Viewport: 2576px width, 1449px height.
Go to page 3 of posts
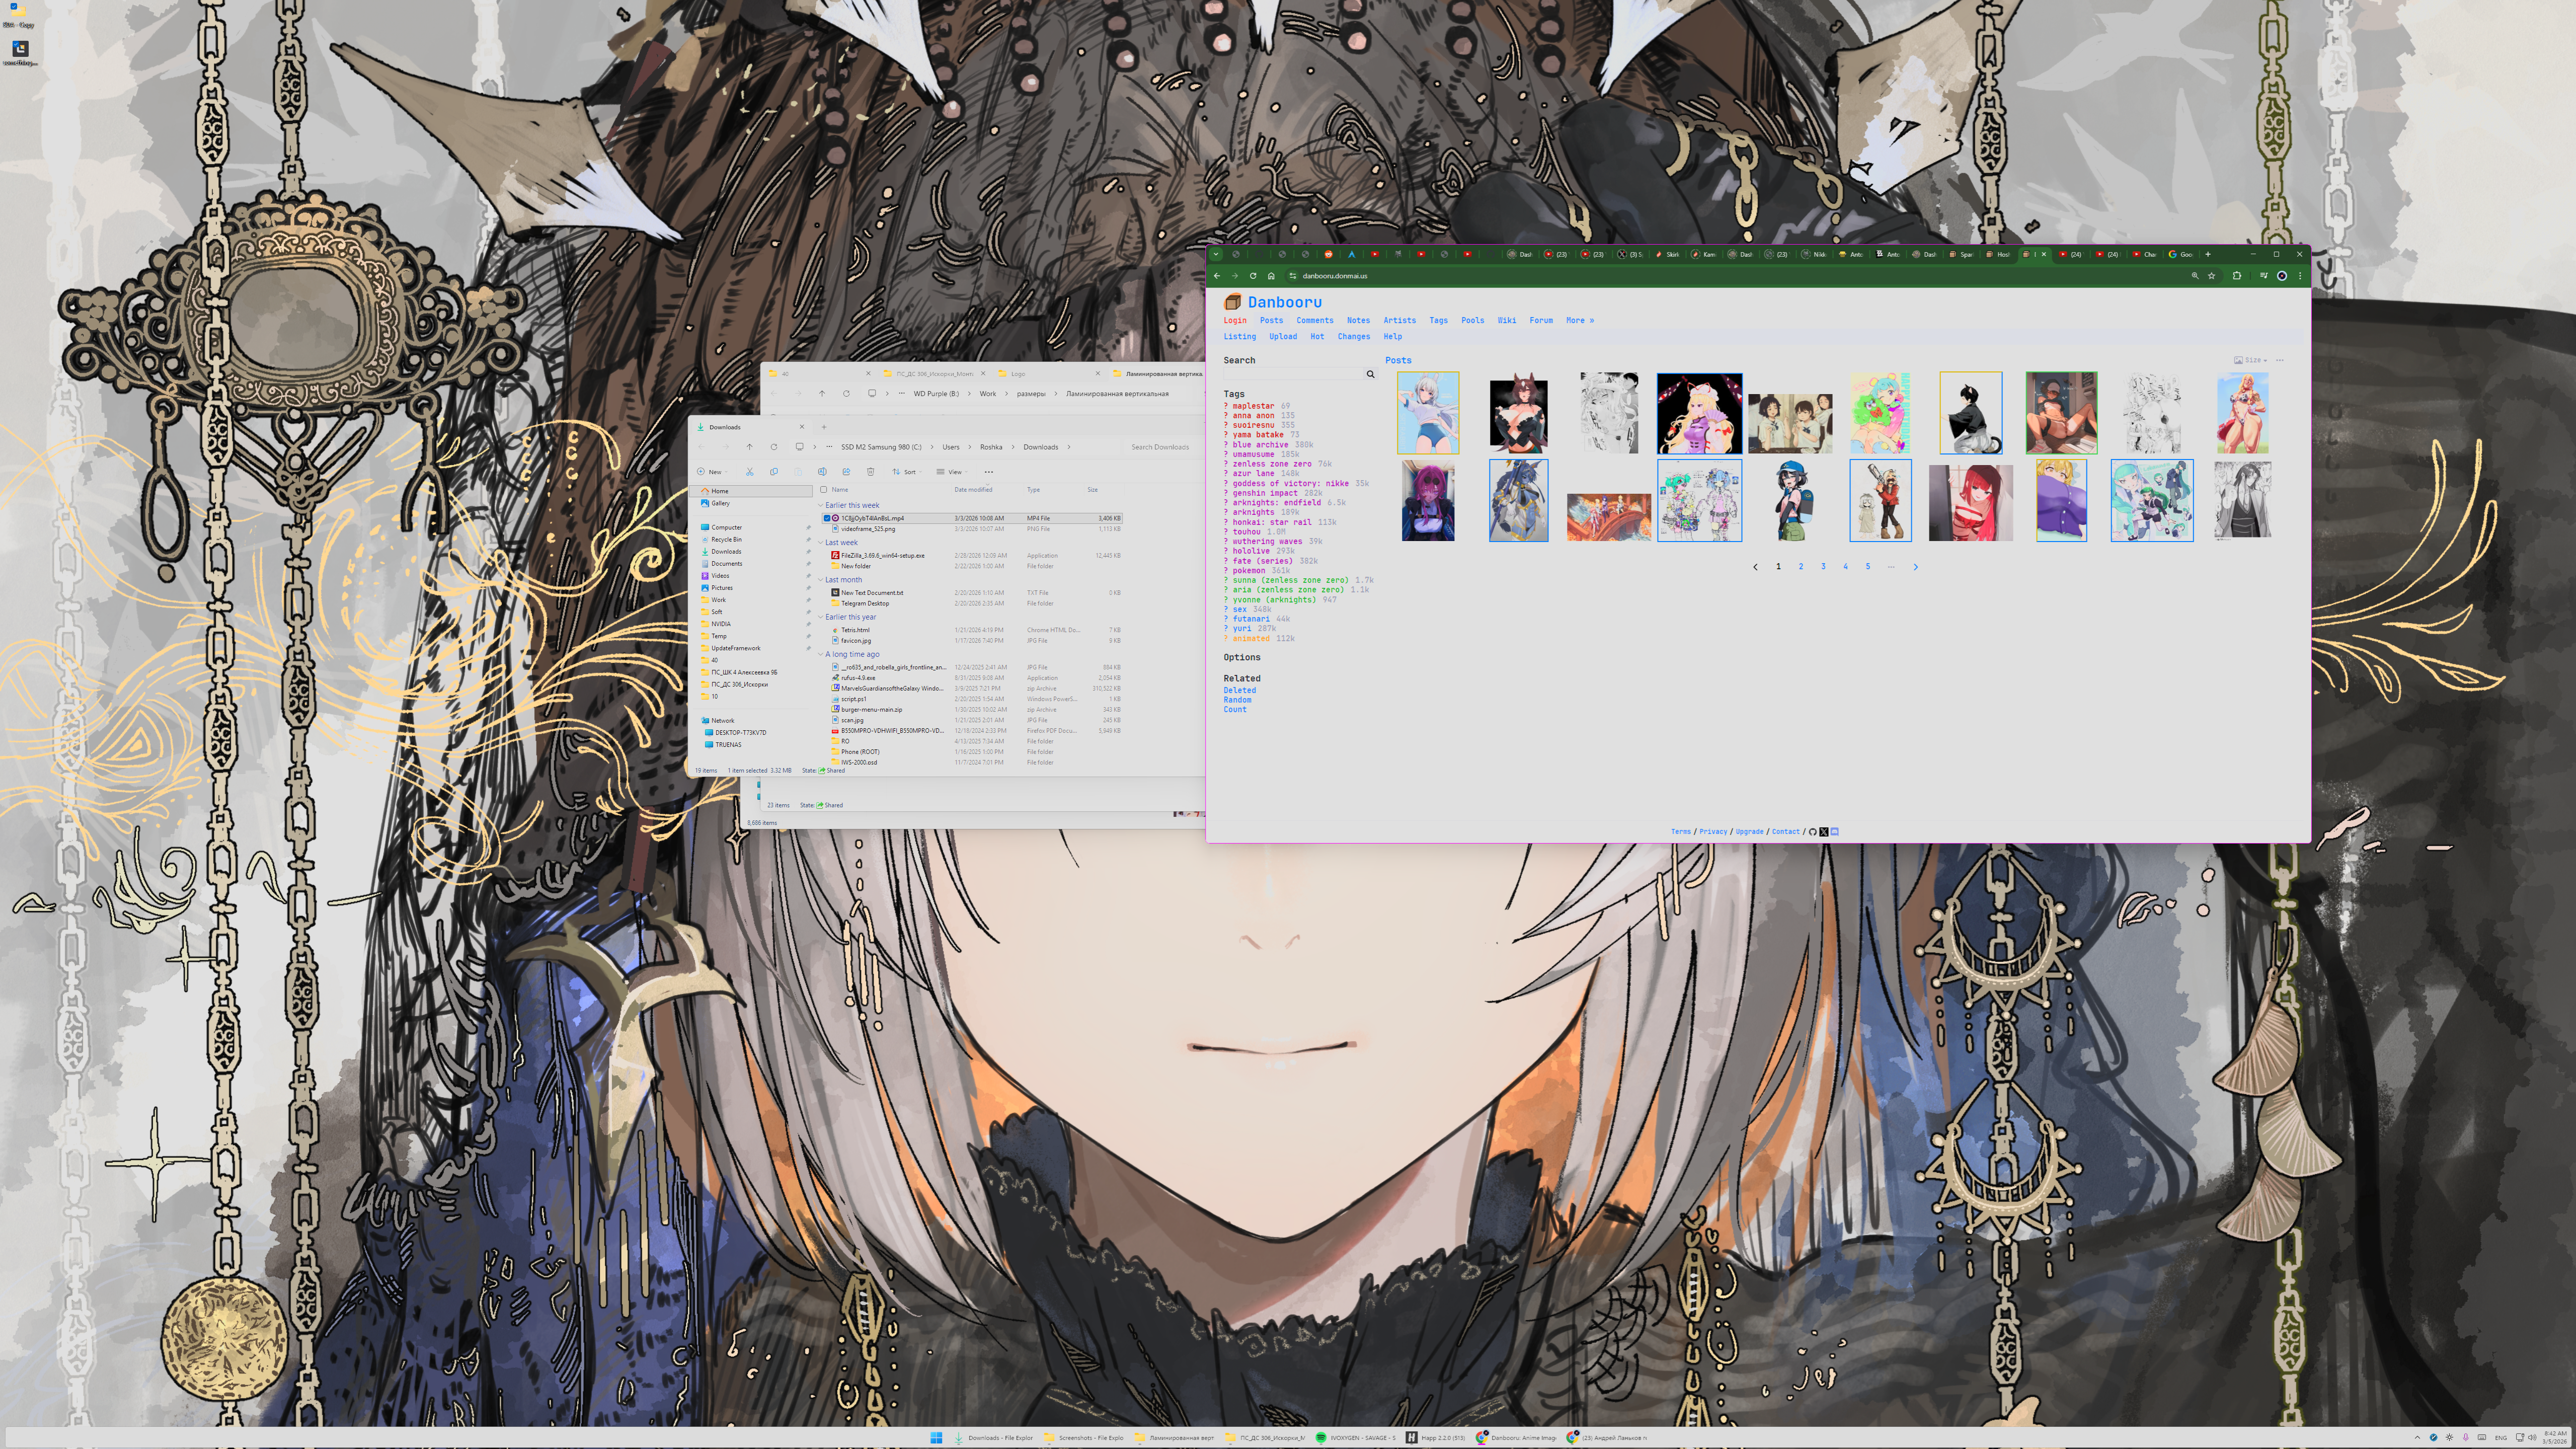[1823, 567]
